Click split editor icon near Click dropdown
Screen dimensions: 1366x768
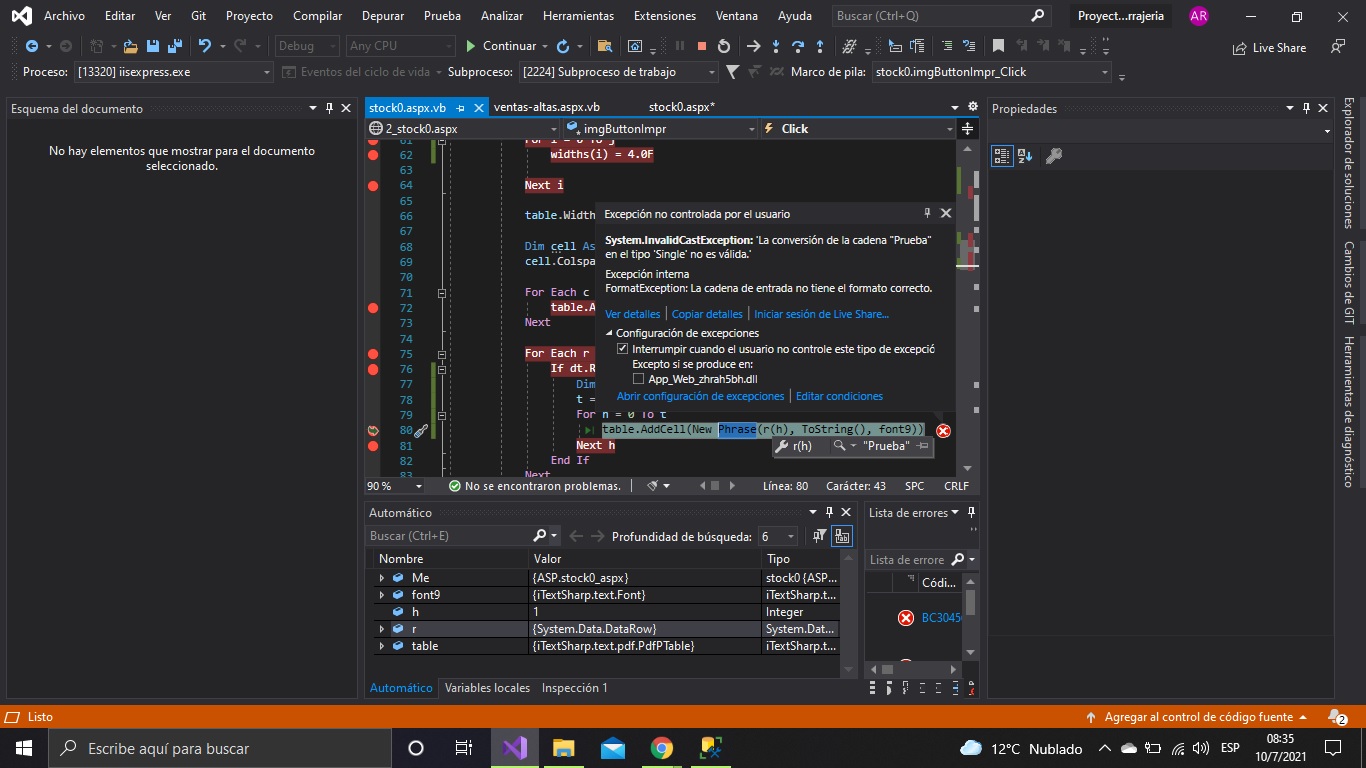pos(967,129)
